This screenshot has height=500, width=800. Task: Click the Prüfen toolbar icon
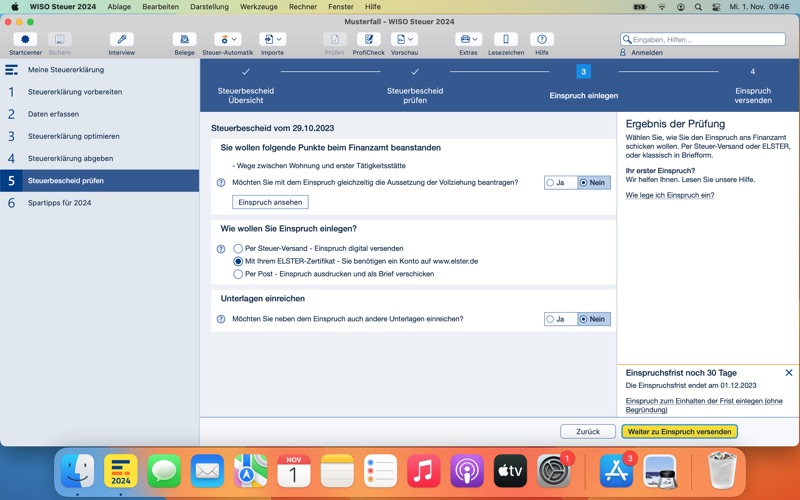[x=335, y=39]
